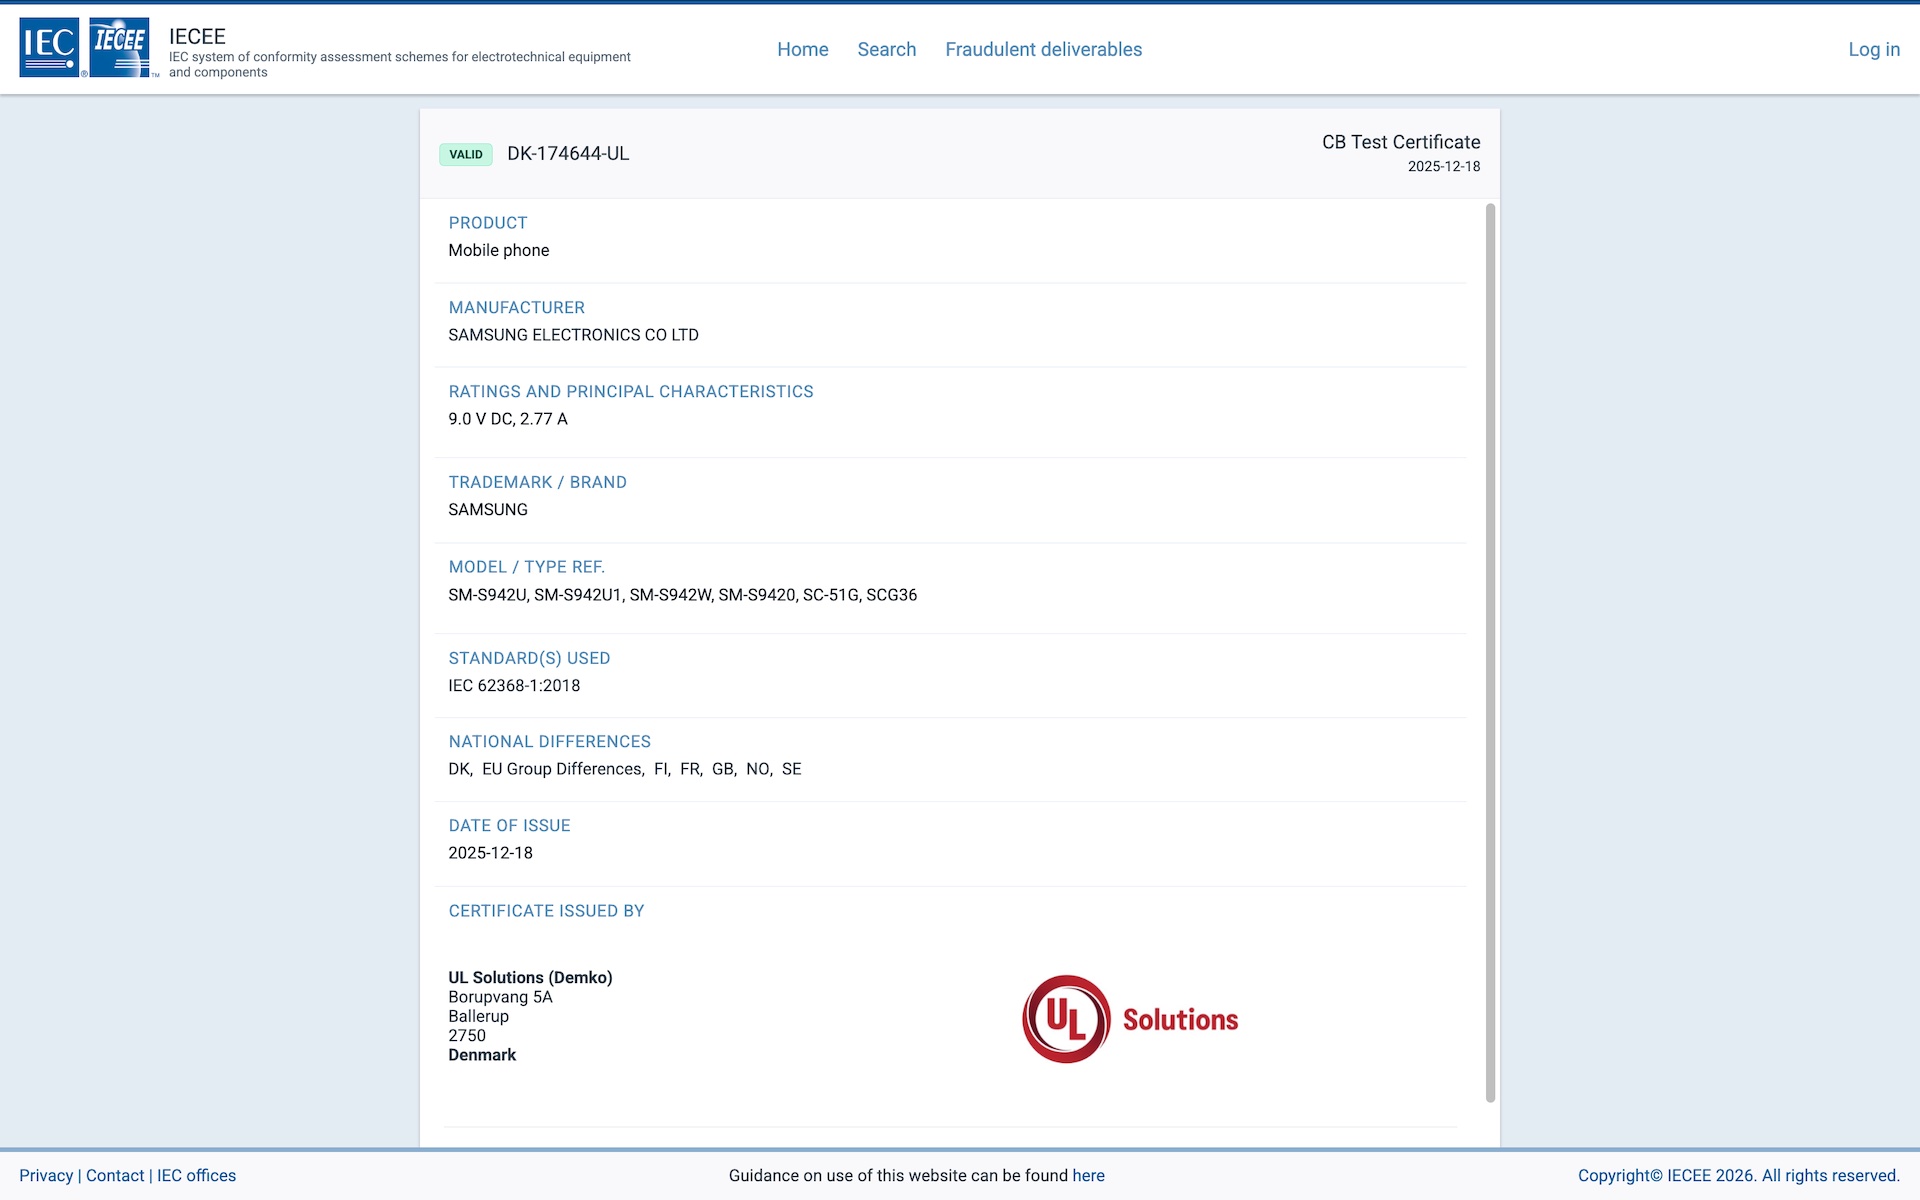The width and height of the screenshot is (1920, 1200).
Task: Click the CB Test Certificate heading
Action: coord(1400,142)
